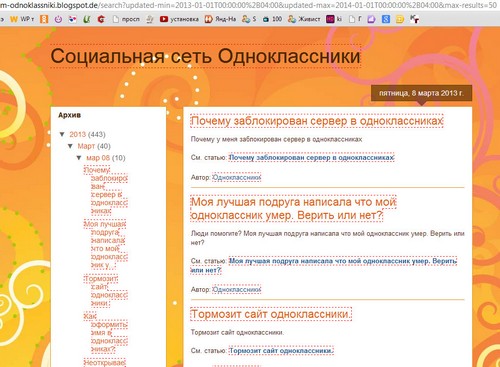Follow the blue "Моя лучшая подруга" article link
The image size is (500, 367).
click(324, 265)
